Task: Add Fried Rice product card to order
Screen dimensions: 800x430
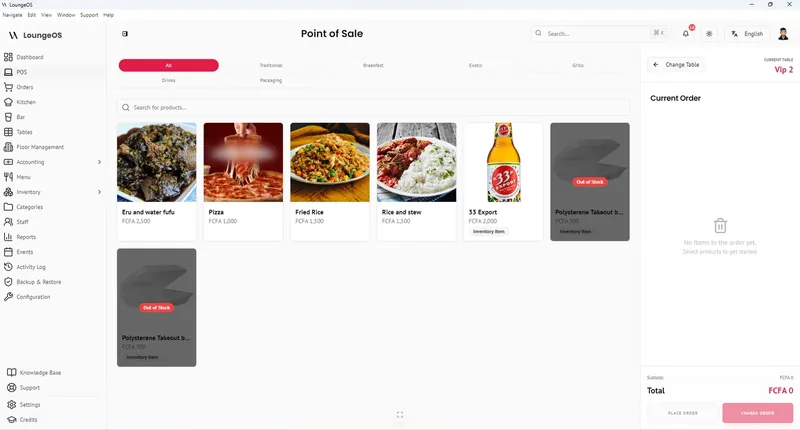Action: [330, 182]
